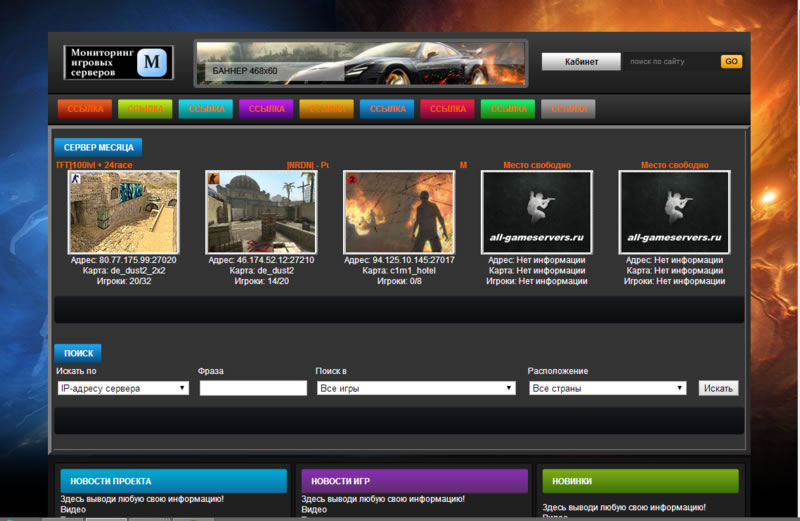Open the c1m1_hotel server thumbnail

point(399,212)
